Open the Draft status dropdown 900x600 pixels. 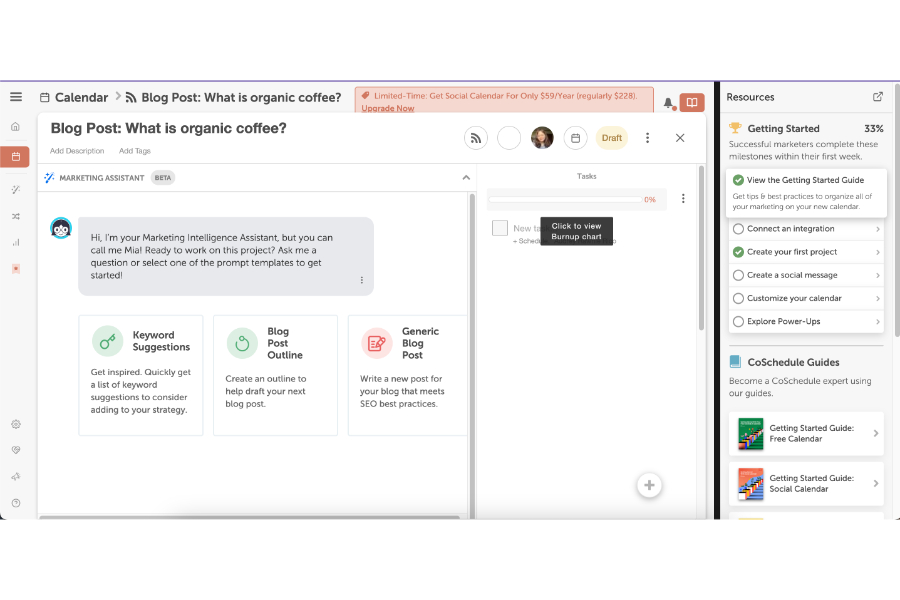[612, 138]
